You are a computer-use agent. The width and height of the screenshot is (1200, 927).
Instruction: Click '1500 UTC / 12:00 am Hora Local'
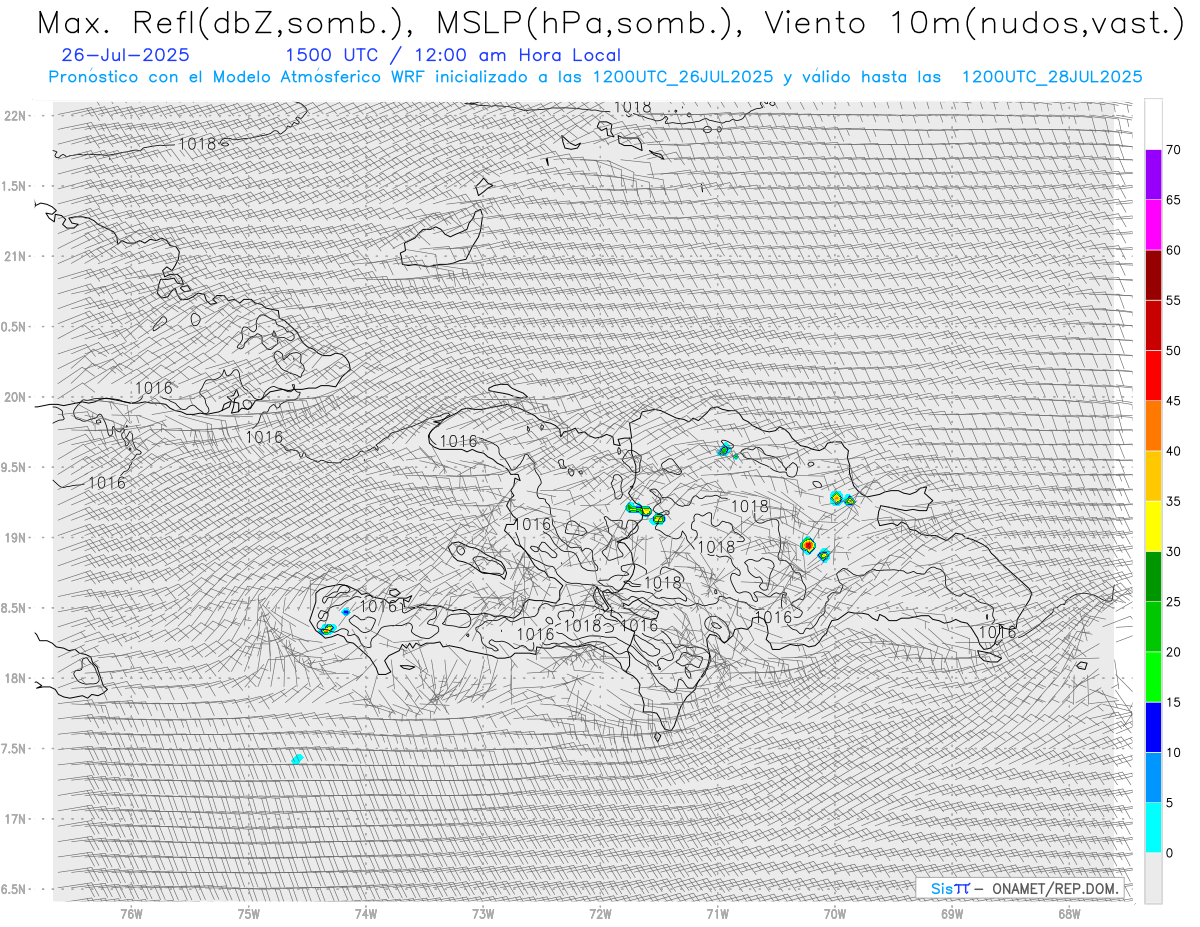pyautogui.click(x=452, y=55)
